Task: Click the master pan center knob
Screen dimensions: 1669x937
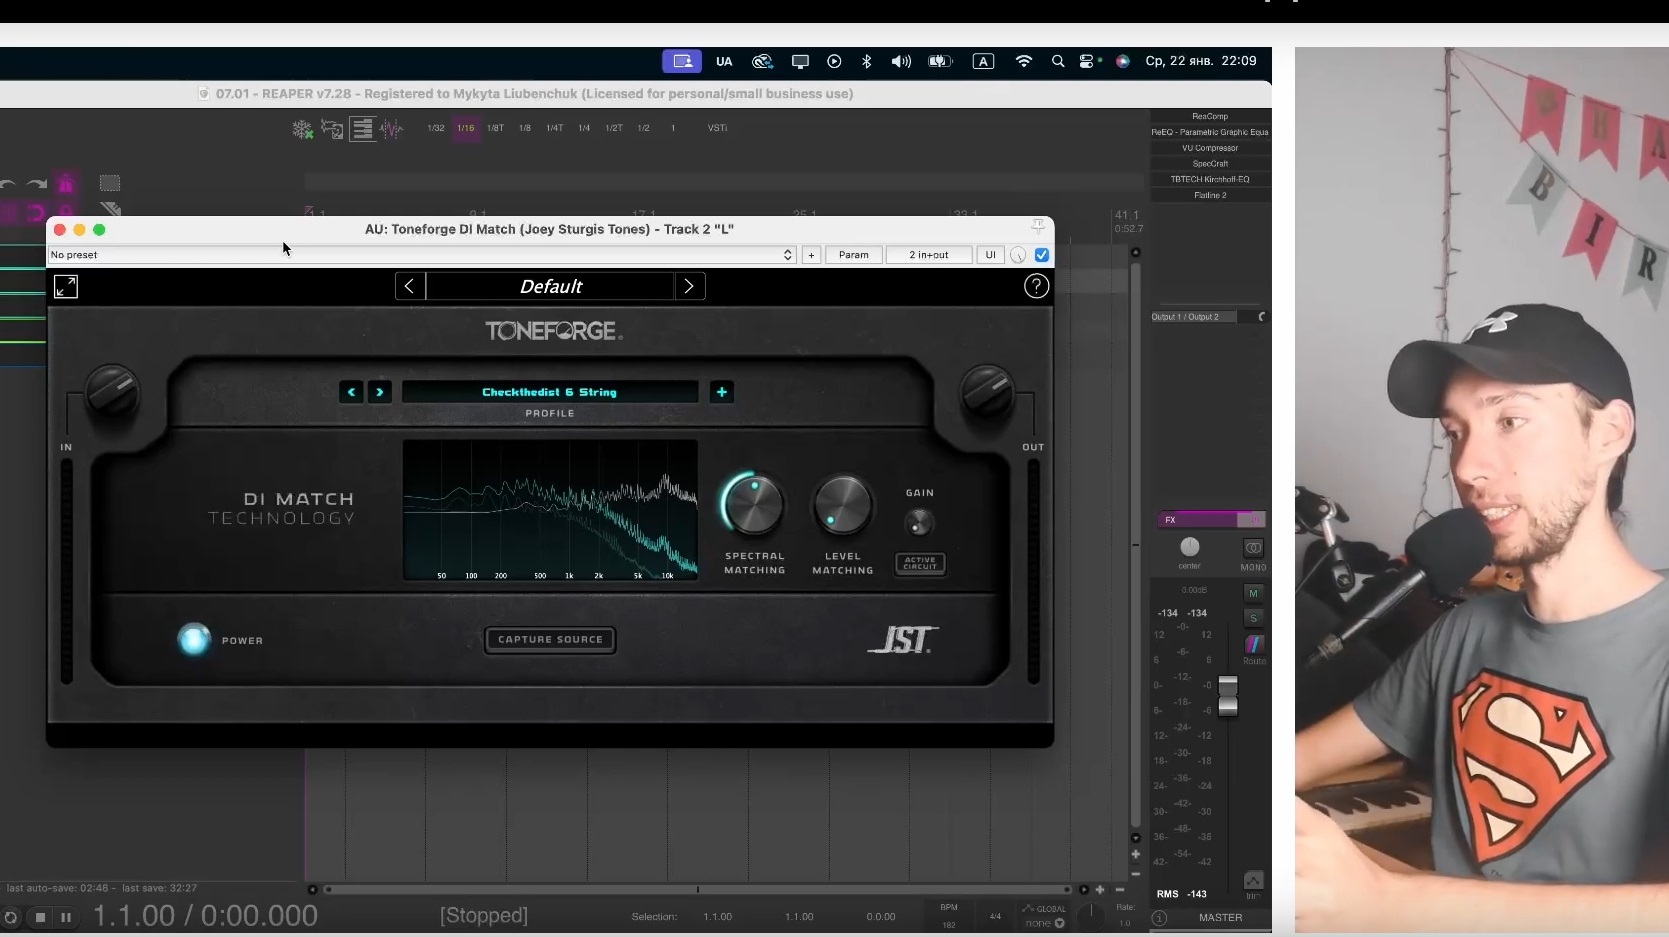Action: click(x=1189, y=547)
